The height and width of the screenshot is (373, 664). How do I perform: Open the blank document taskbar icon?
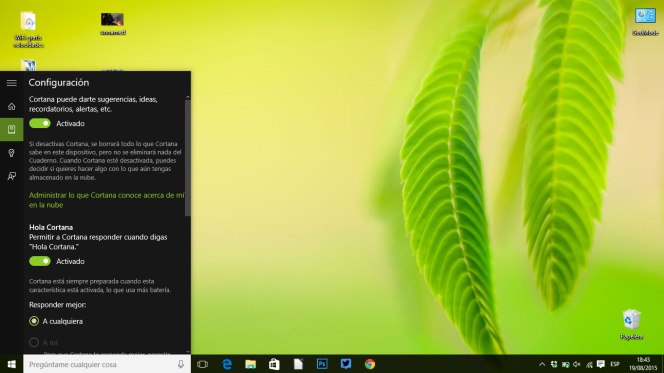[298, 364]
